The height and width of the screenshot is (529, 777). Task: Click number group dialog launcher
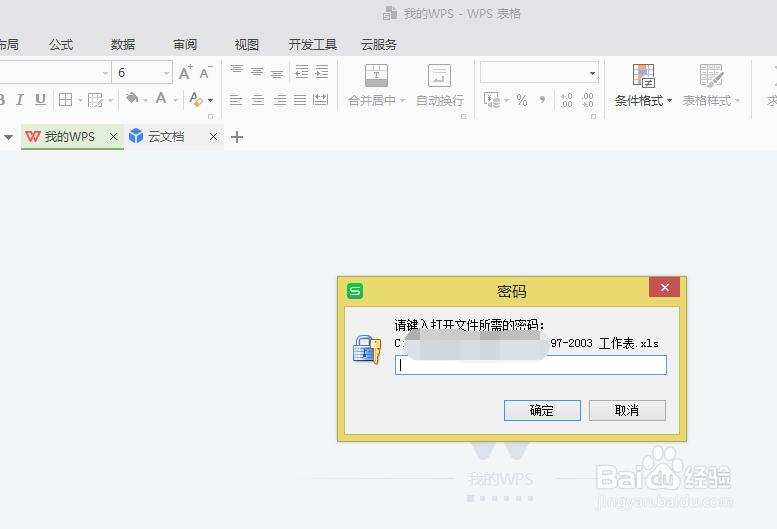point(593,117)
